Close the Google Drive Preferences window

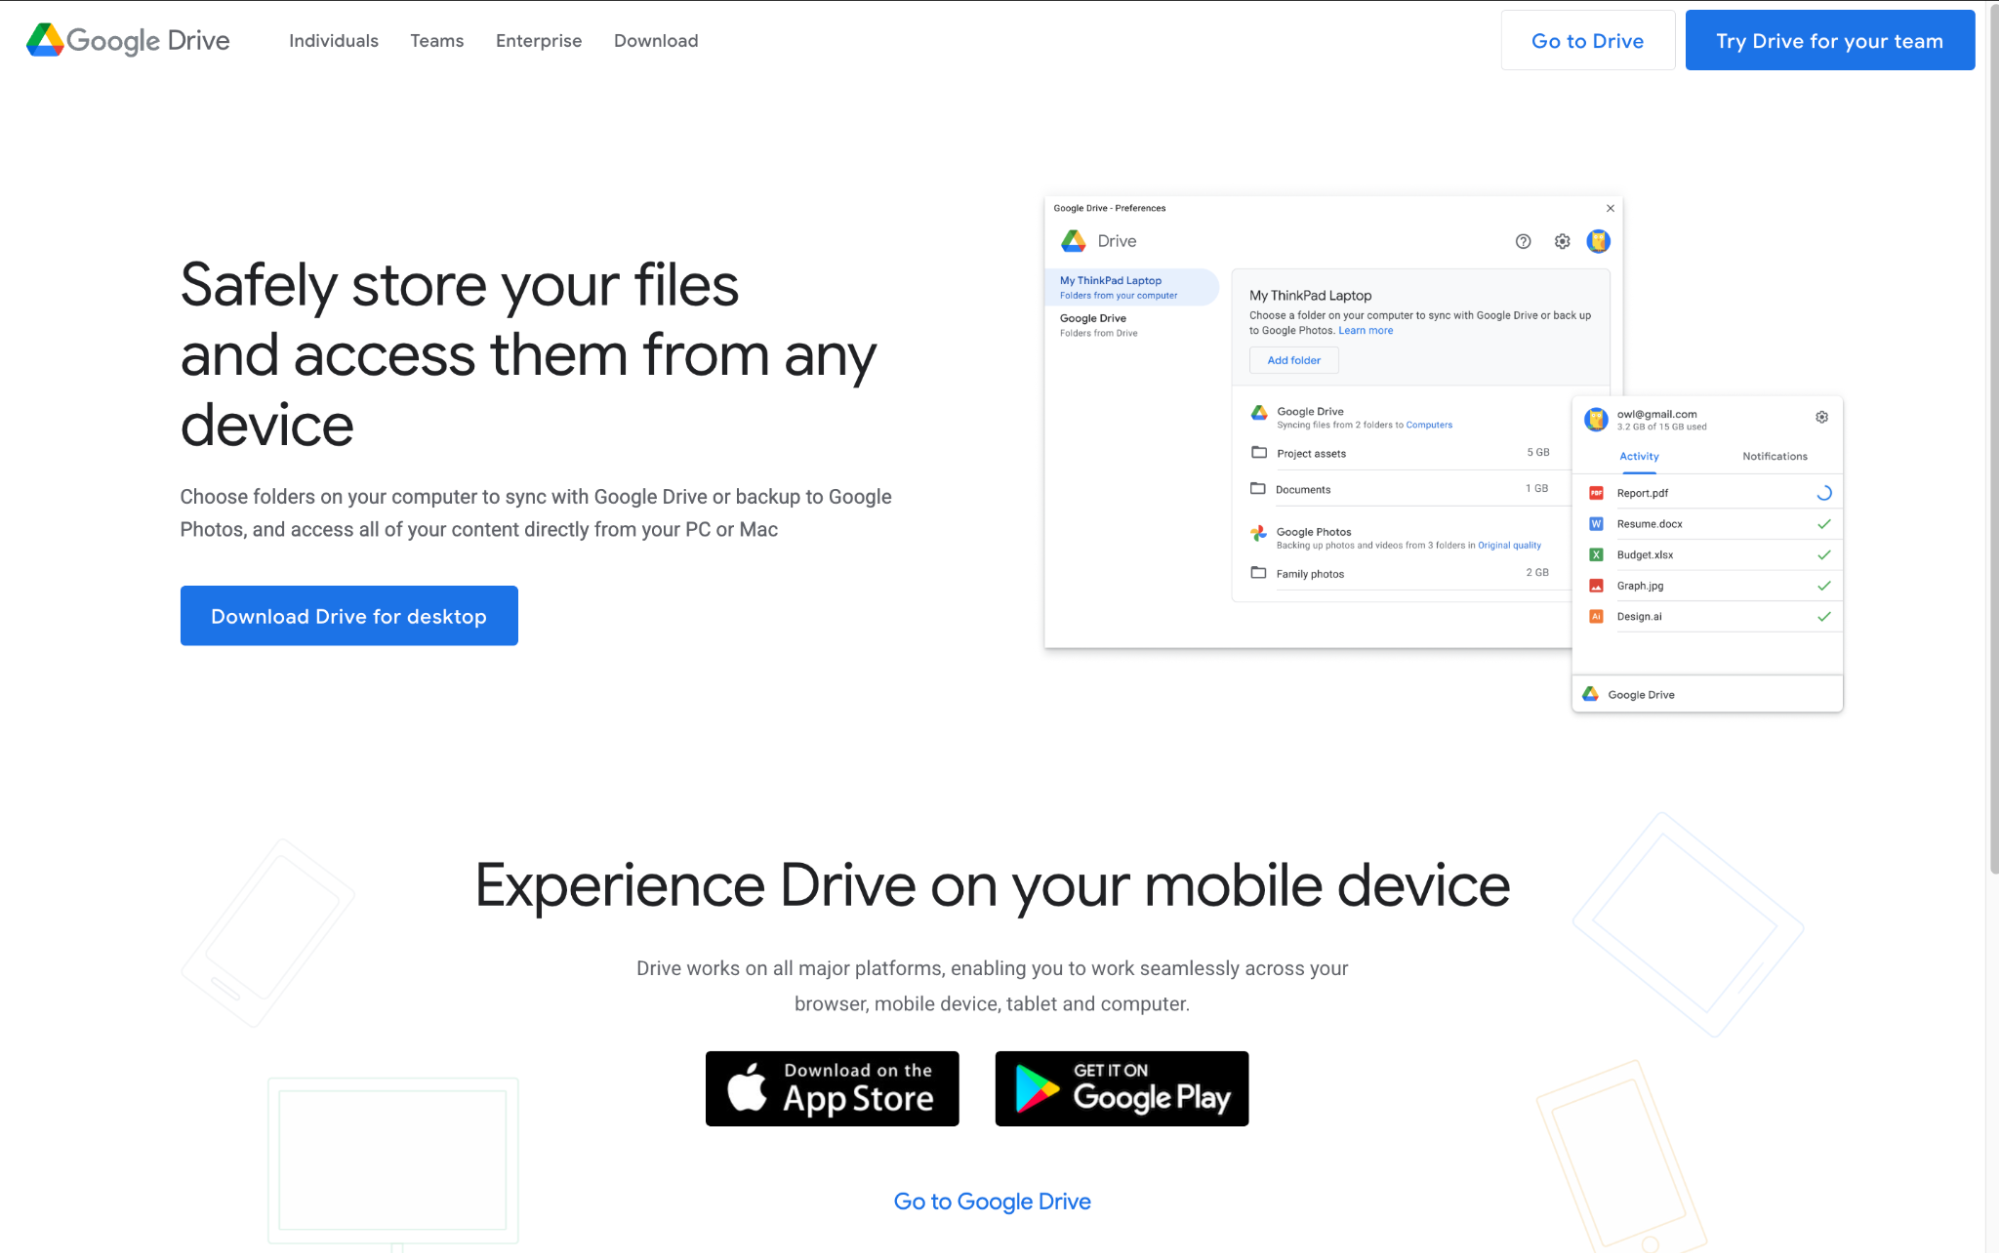[x=1610, y=208]
